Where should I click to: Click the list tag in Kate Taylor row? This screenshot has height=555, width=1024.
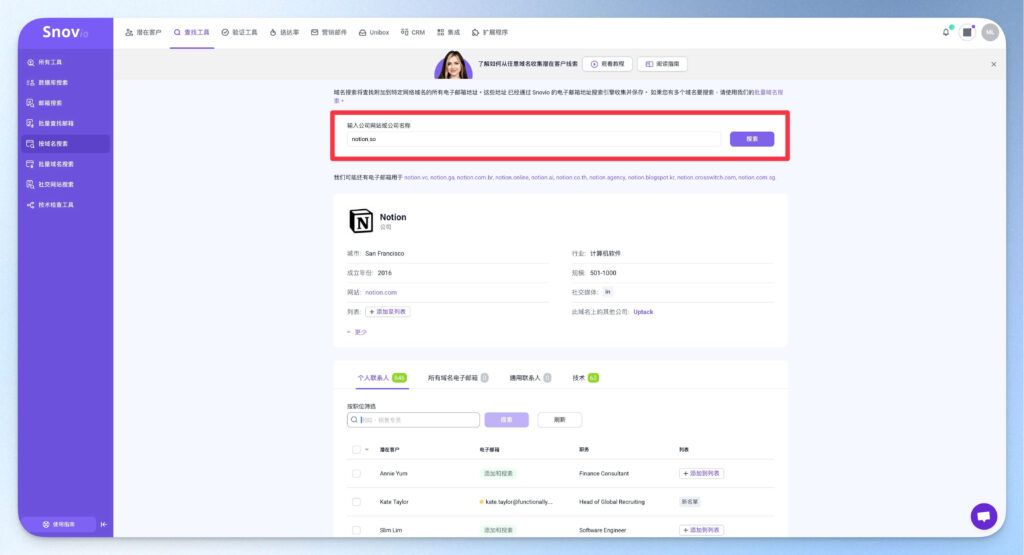pos(690,501)
